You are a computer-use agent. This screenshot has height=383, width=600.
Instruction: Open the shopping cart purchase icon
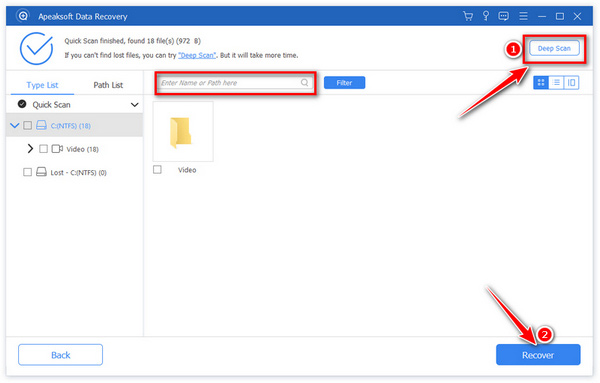coord(468,16)
